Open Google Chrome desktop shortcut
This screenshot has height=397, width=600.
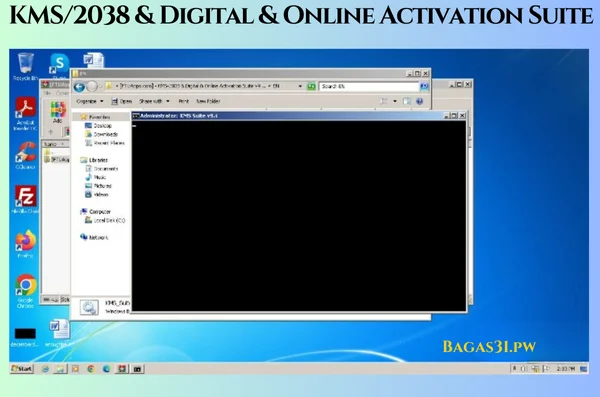point(26,291)
